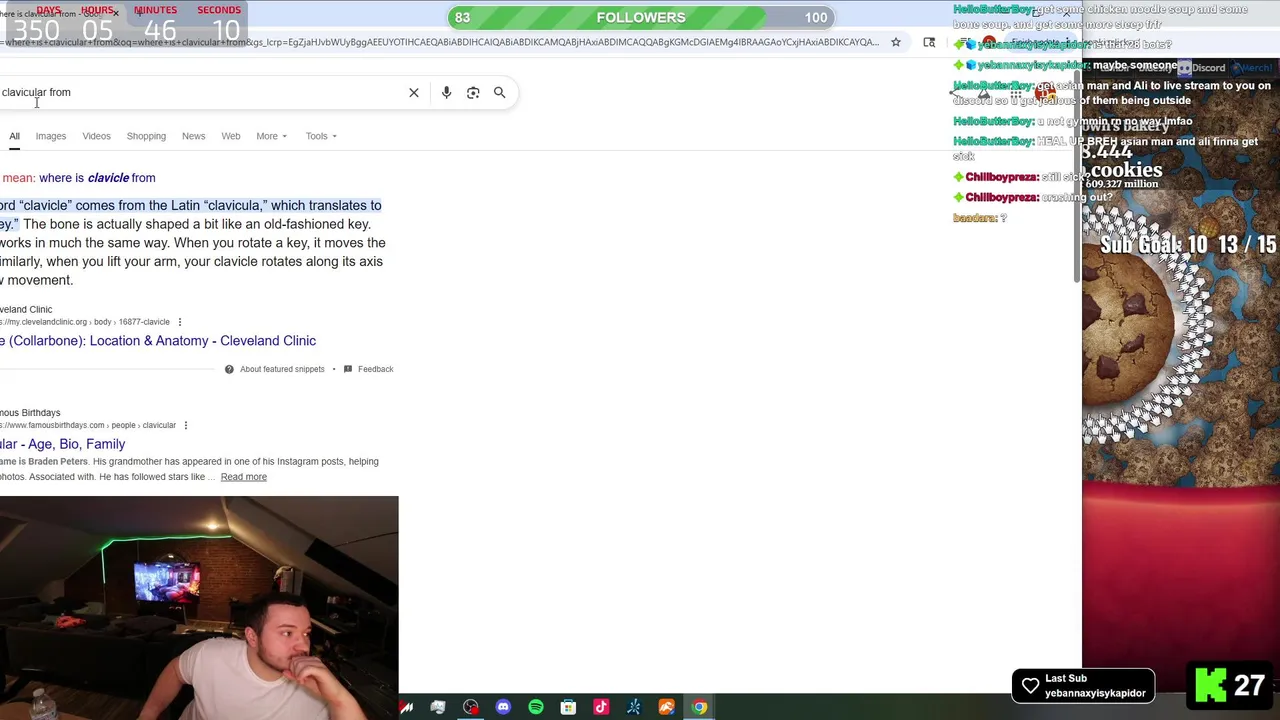
Task: Open options for Famous Birthdays result
Action: coord(186,425)
